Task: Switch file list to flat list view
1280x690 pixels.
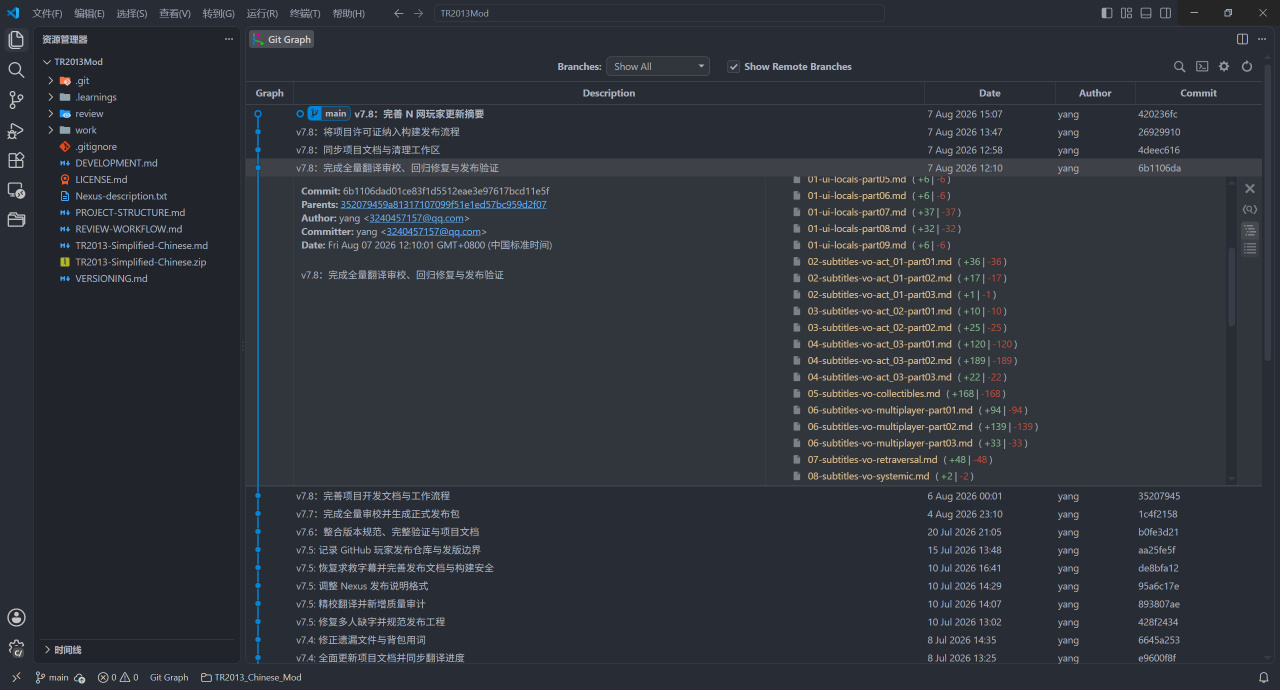Action: pyautogui.click(x=1249, y=248)
